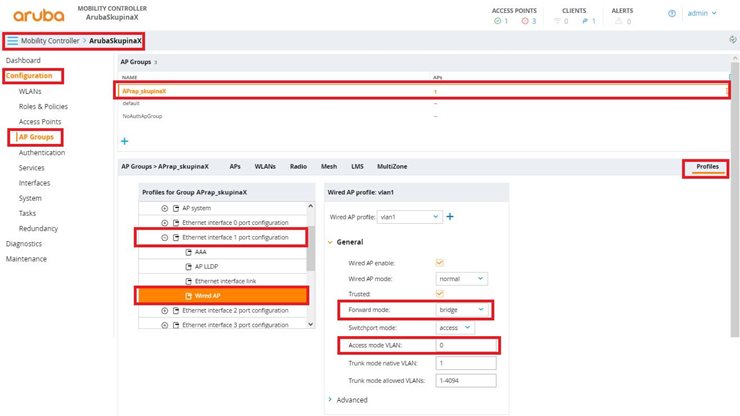Collapse the General section
Screen dimensions: 740x416
(x=330, y=242)
